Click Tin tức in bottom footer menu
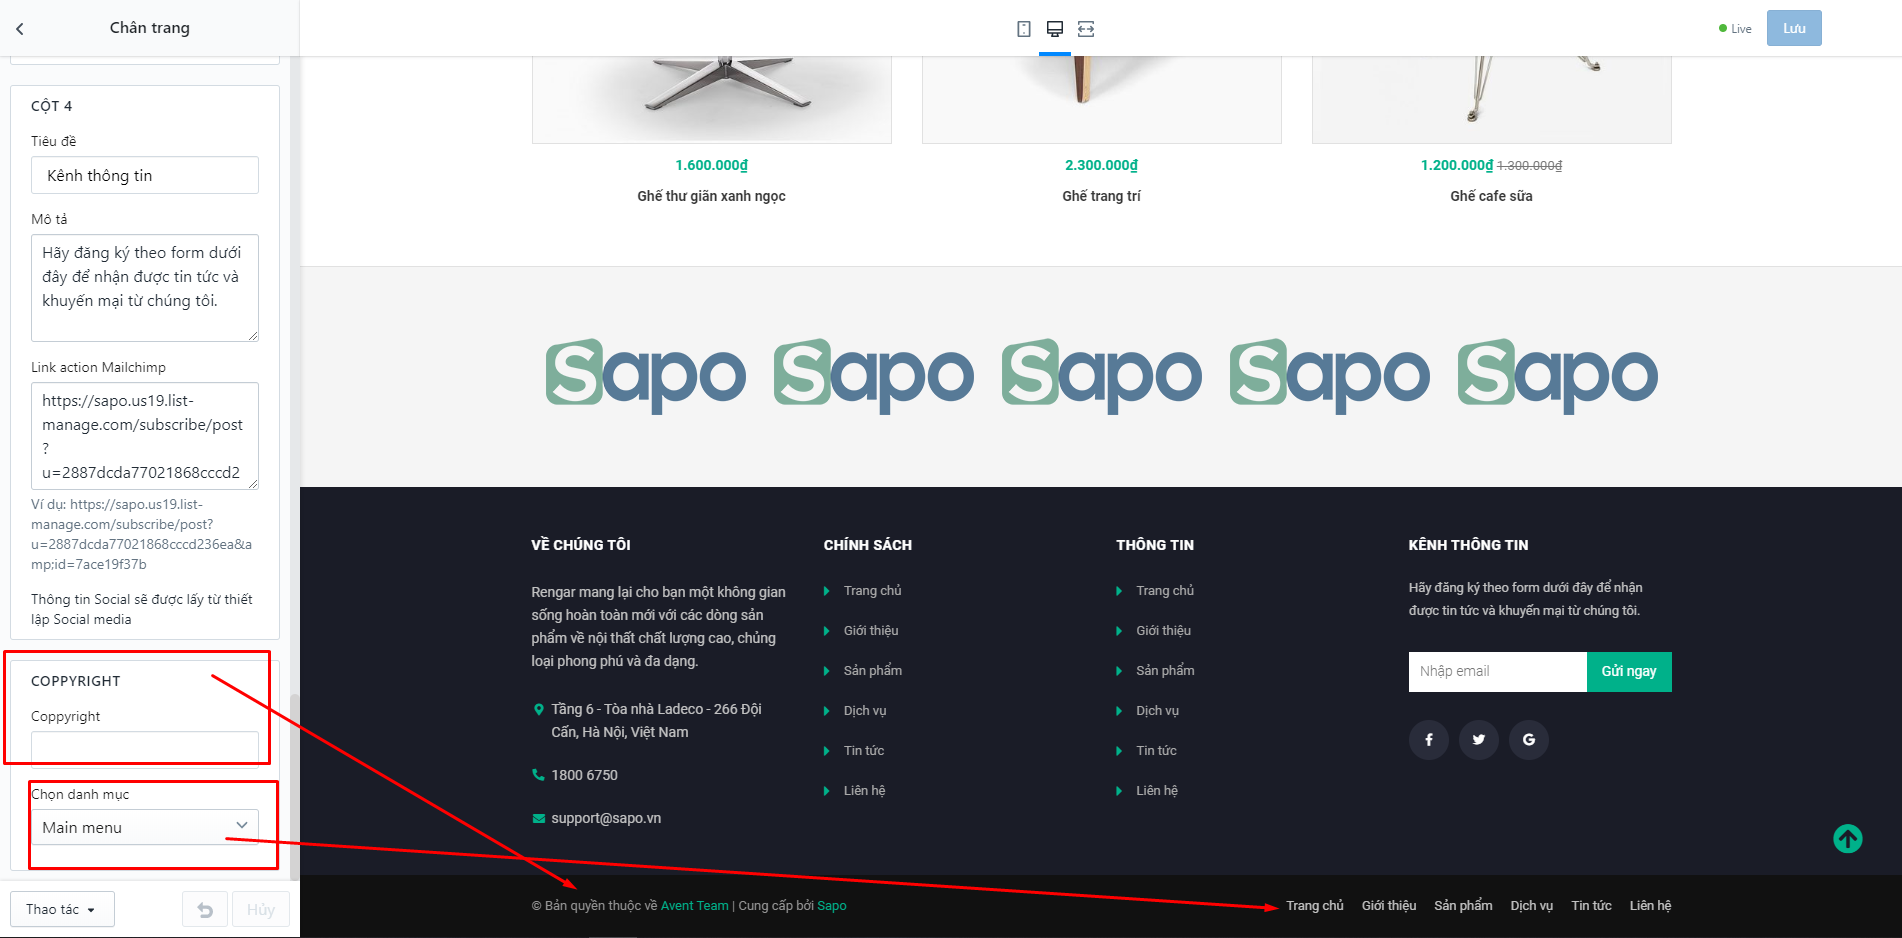Screen dimensions: 1902x938 (x=1591, y=906)
